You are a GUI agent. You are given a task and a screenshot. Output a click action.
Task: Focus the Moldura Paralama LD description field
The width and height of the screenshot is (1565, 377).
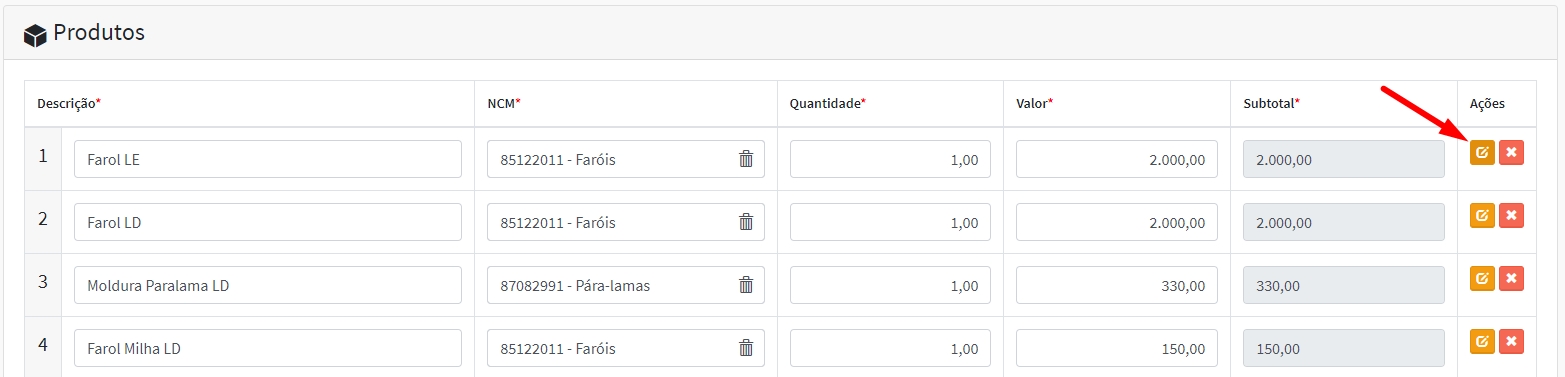coord(268,285)
